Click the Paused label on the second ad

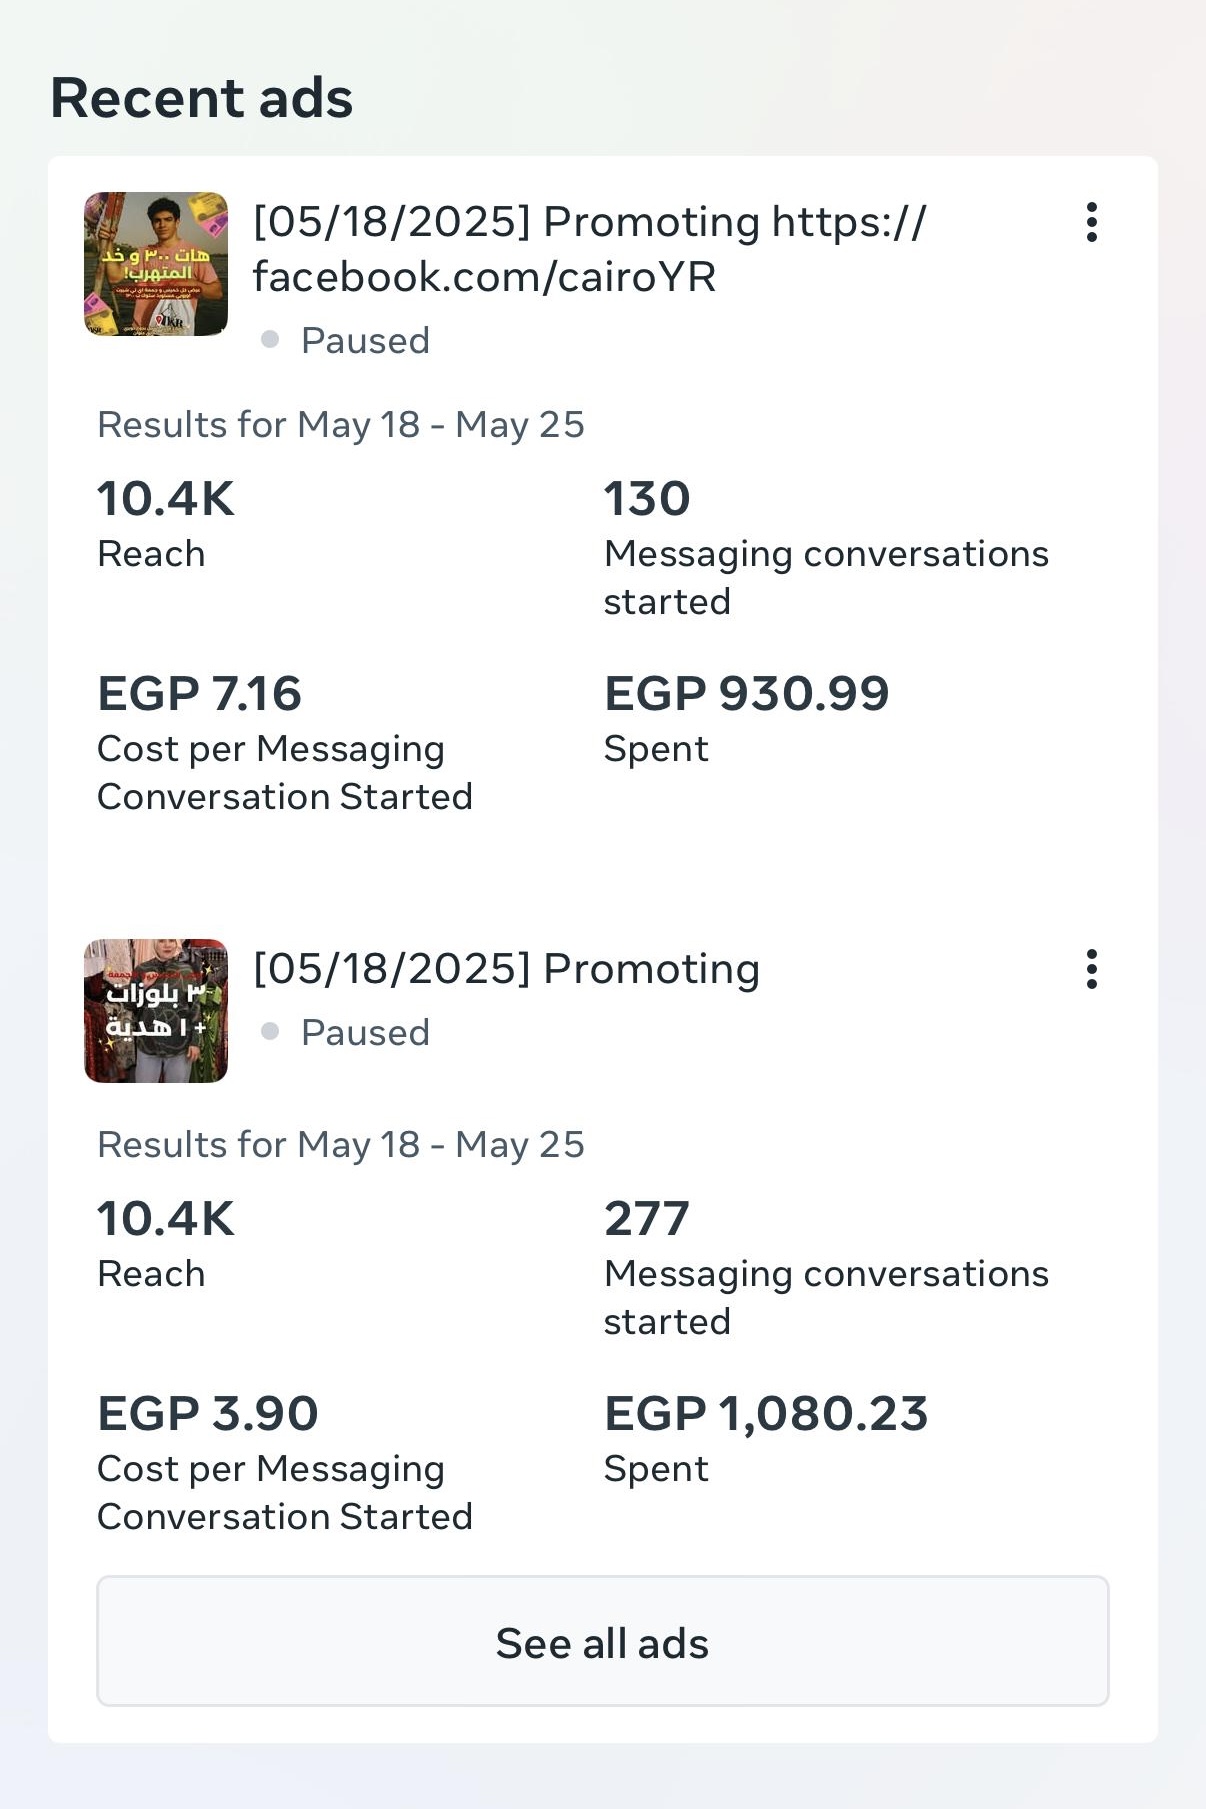coord(365,1033)
